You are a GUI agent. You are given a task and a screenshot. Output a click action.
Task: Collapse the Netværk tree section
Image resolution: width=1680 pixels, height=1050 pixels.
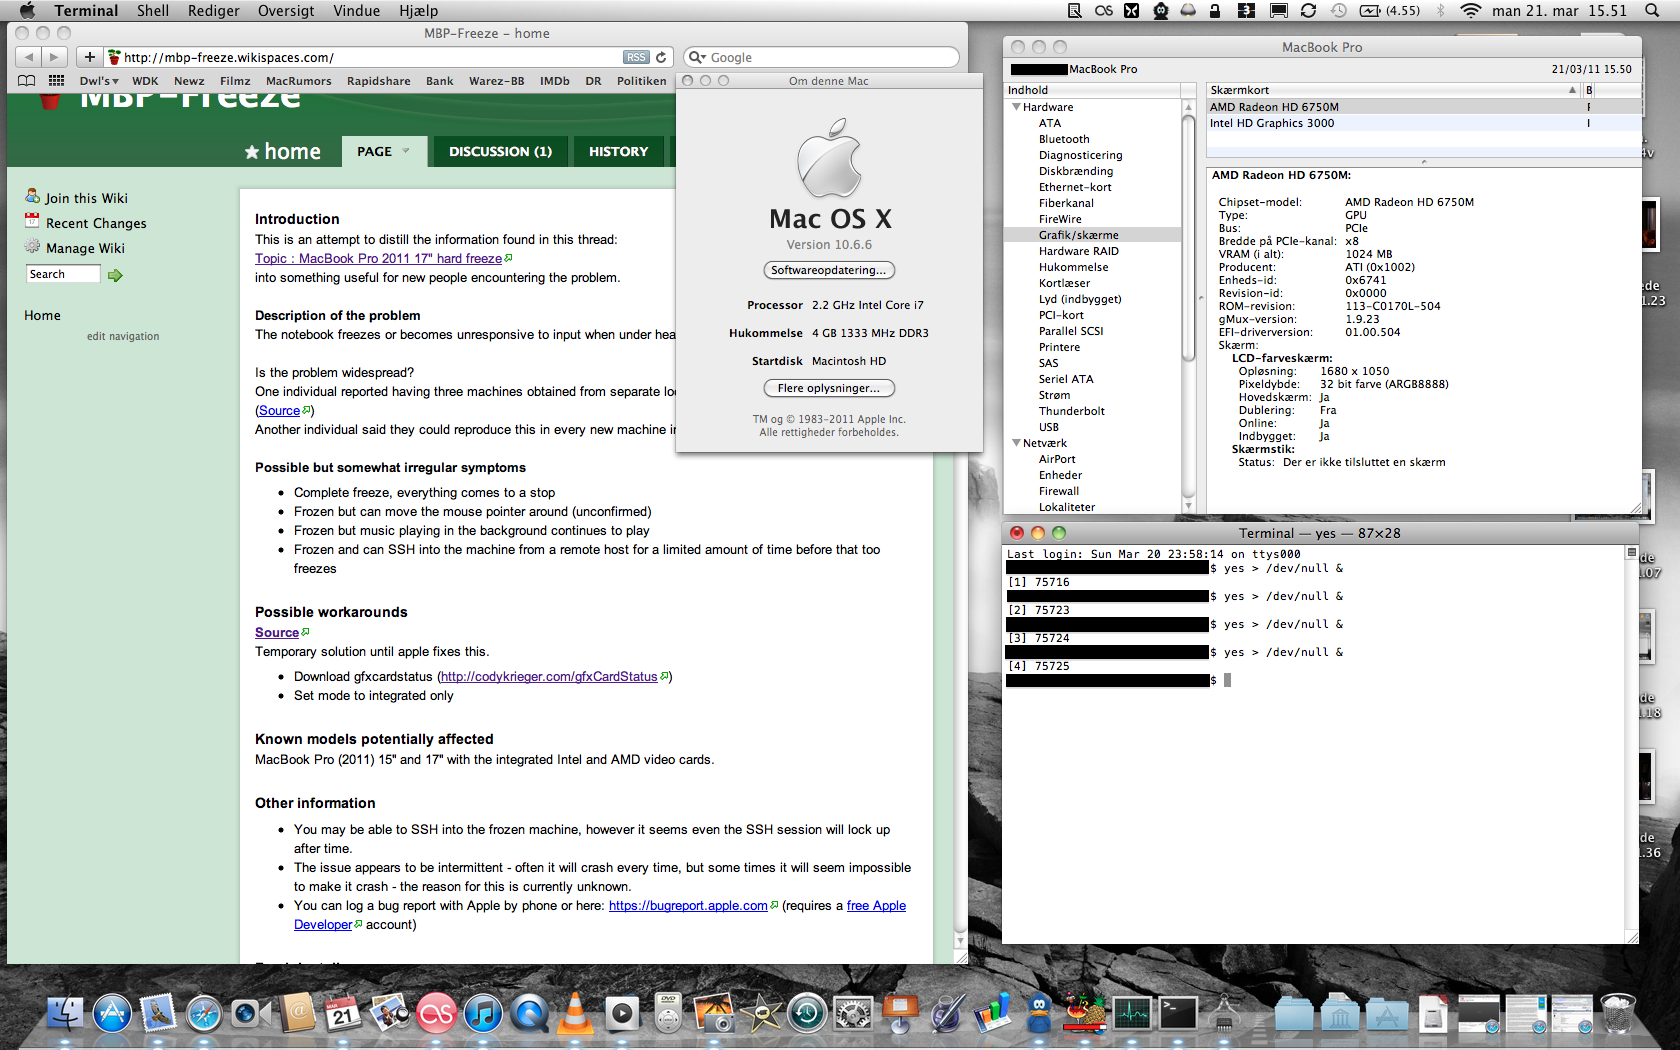pos(1016,443)
